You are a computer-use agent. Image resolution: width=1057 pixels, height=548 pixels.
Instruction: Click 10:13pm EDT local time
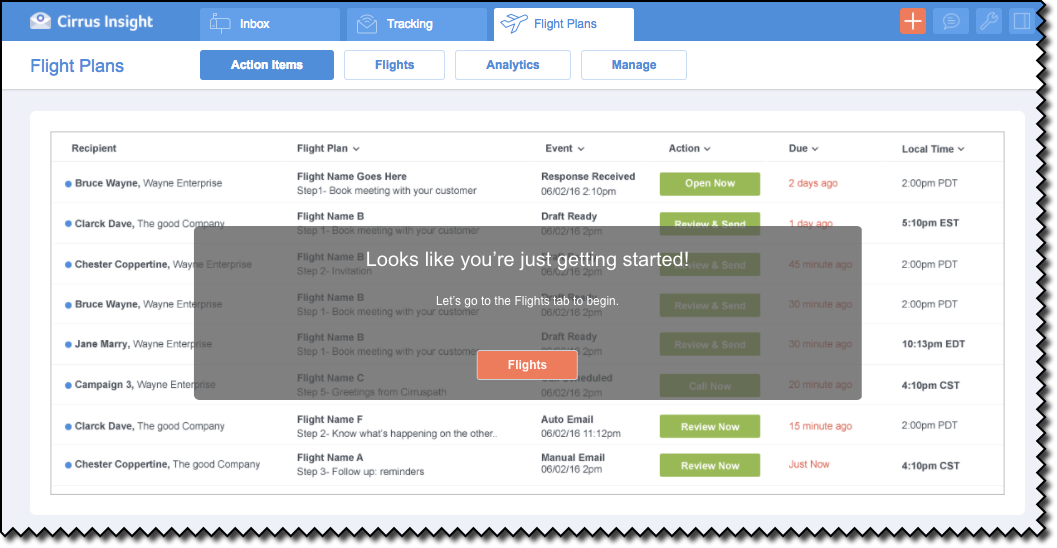(934, 344)
